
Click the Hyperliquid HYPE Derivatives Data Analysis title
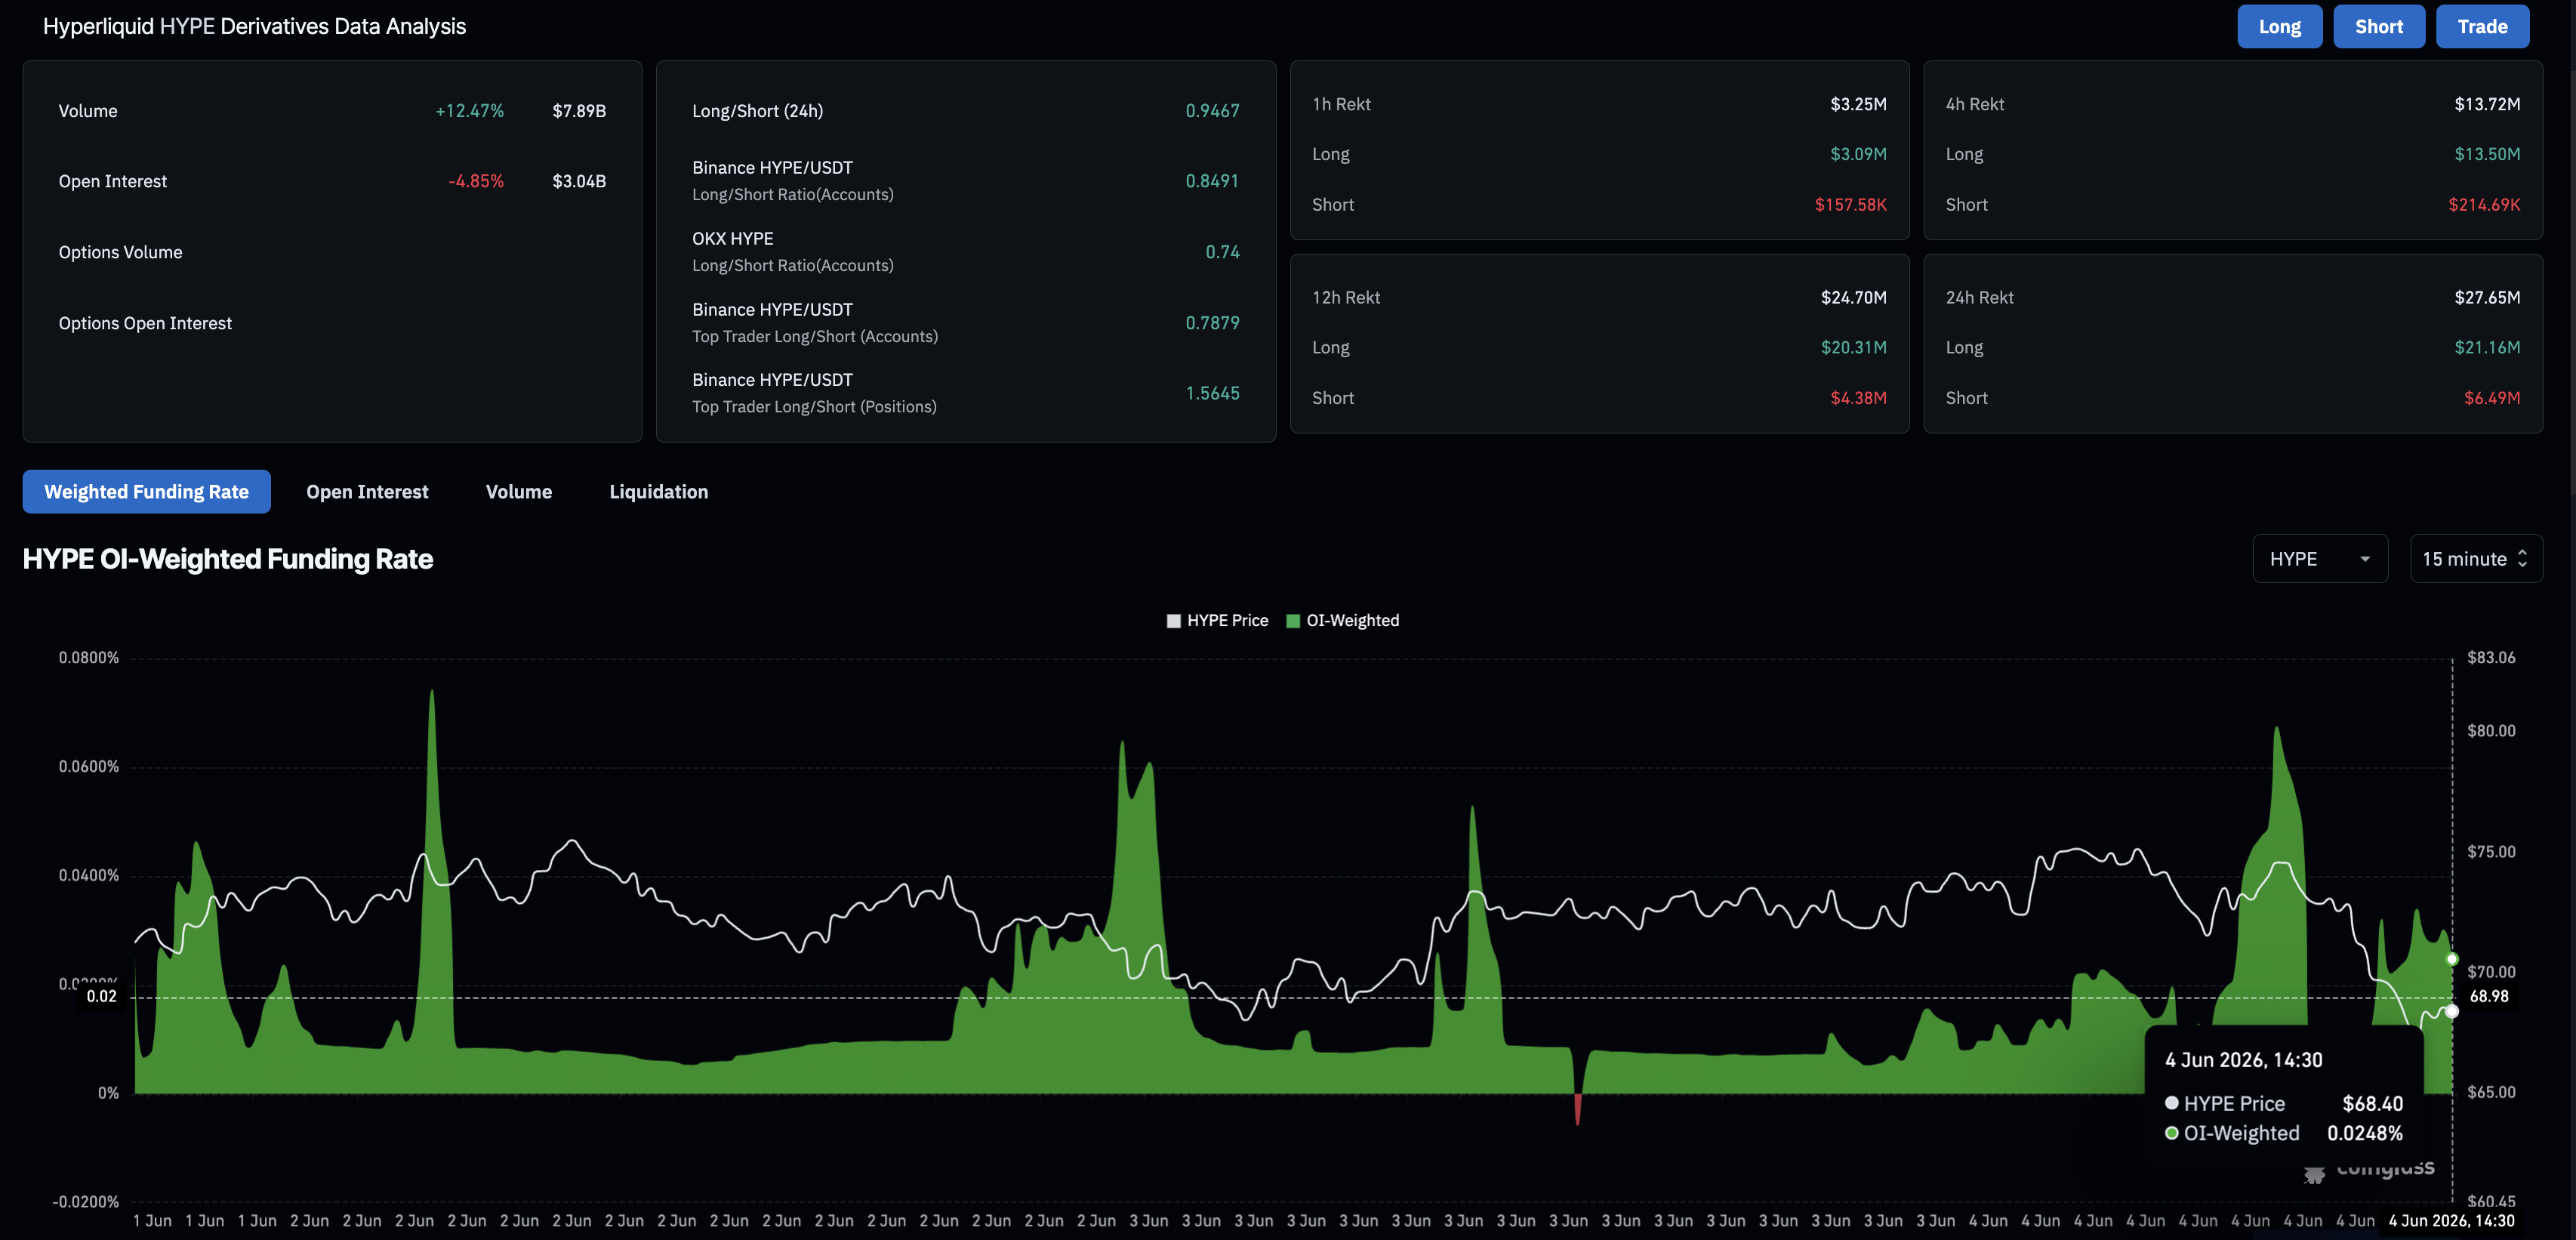coord(254,27)
